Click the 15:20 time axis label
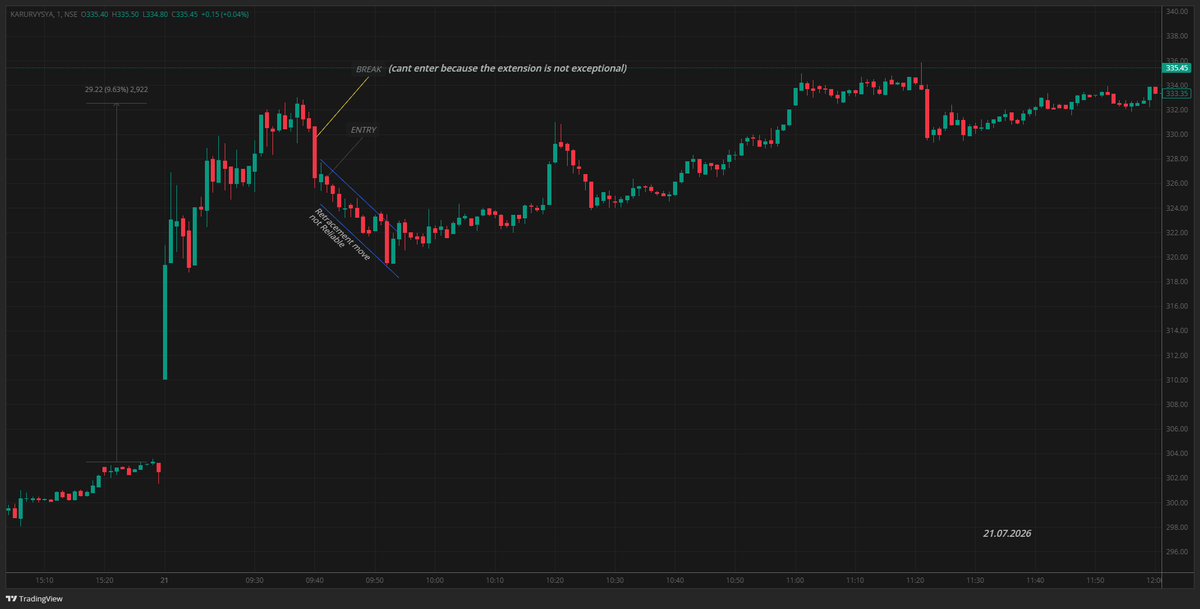Image resolution: width=1200 pixels, height=609 pixels. [104, 580]
